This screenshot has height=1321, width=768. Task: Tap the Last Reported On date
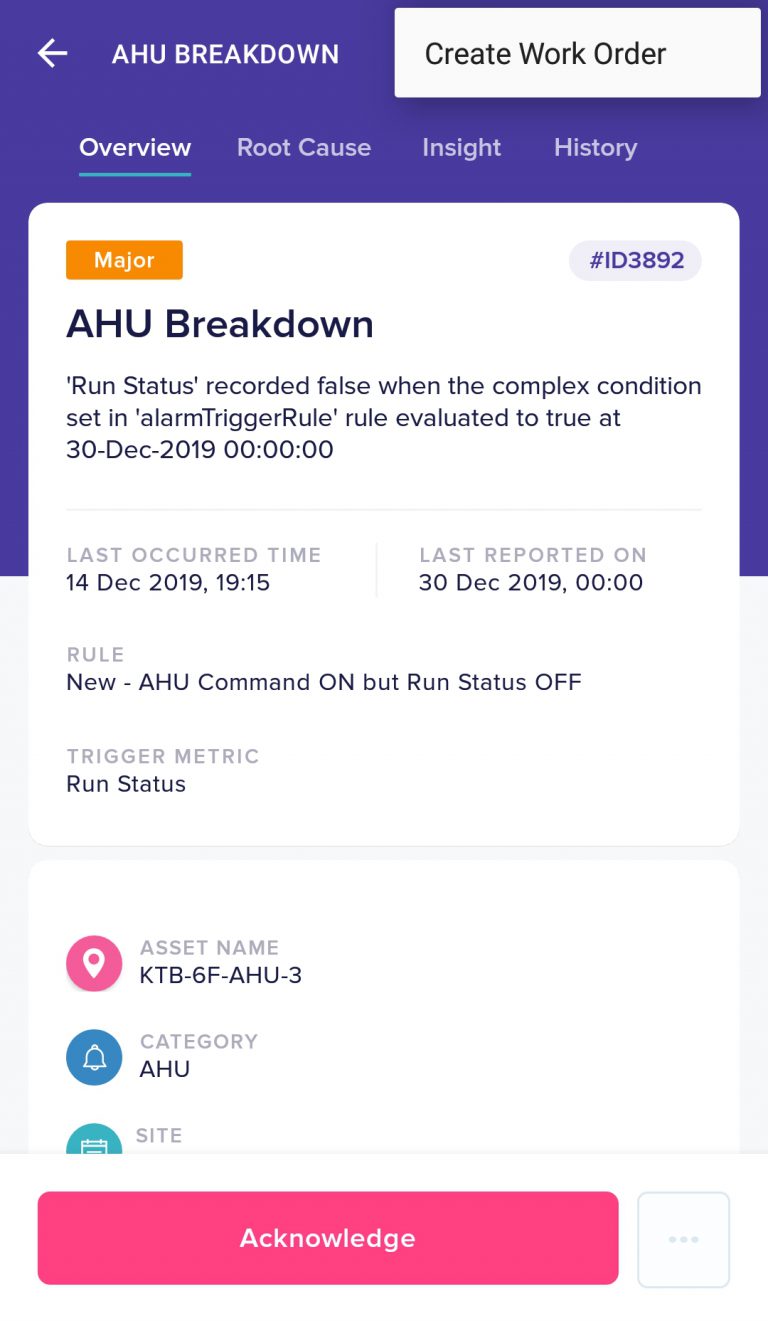click(x=531, y=582)
